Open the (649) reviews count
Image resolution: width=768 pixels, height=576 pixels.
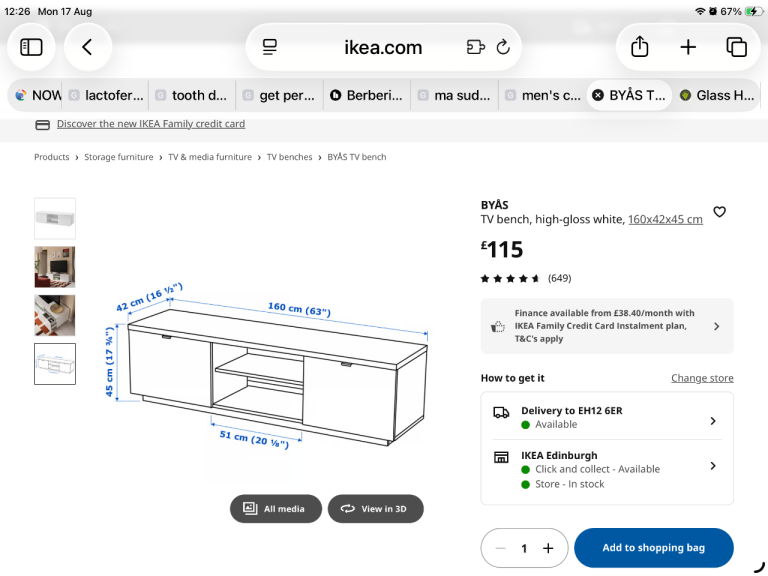point(559,278)
